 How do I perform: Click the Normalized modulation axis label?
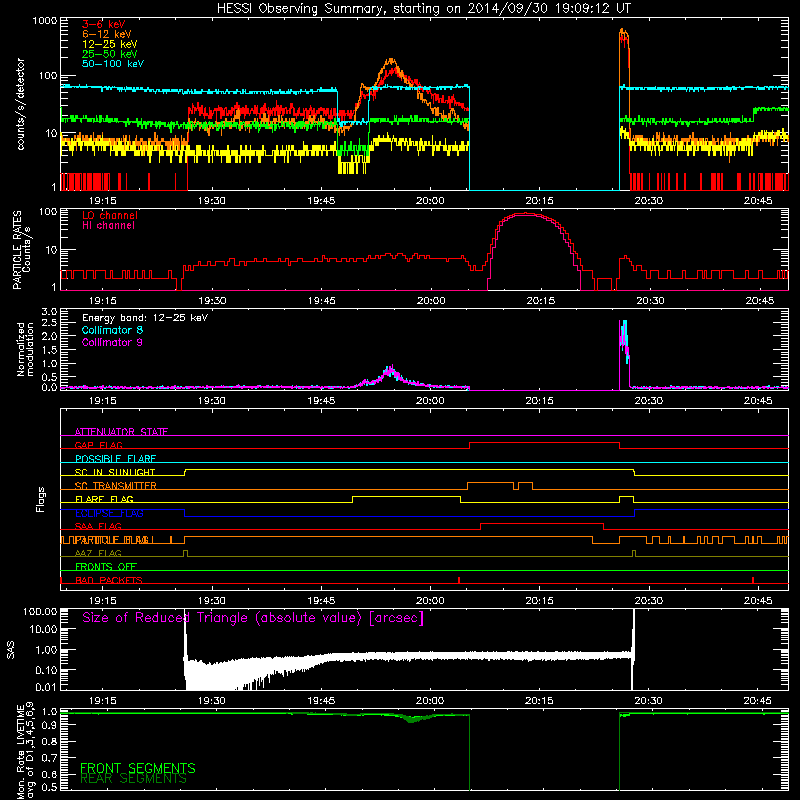25,349
